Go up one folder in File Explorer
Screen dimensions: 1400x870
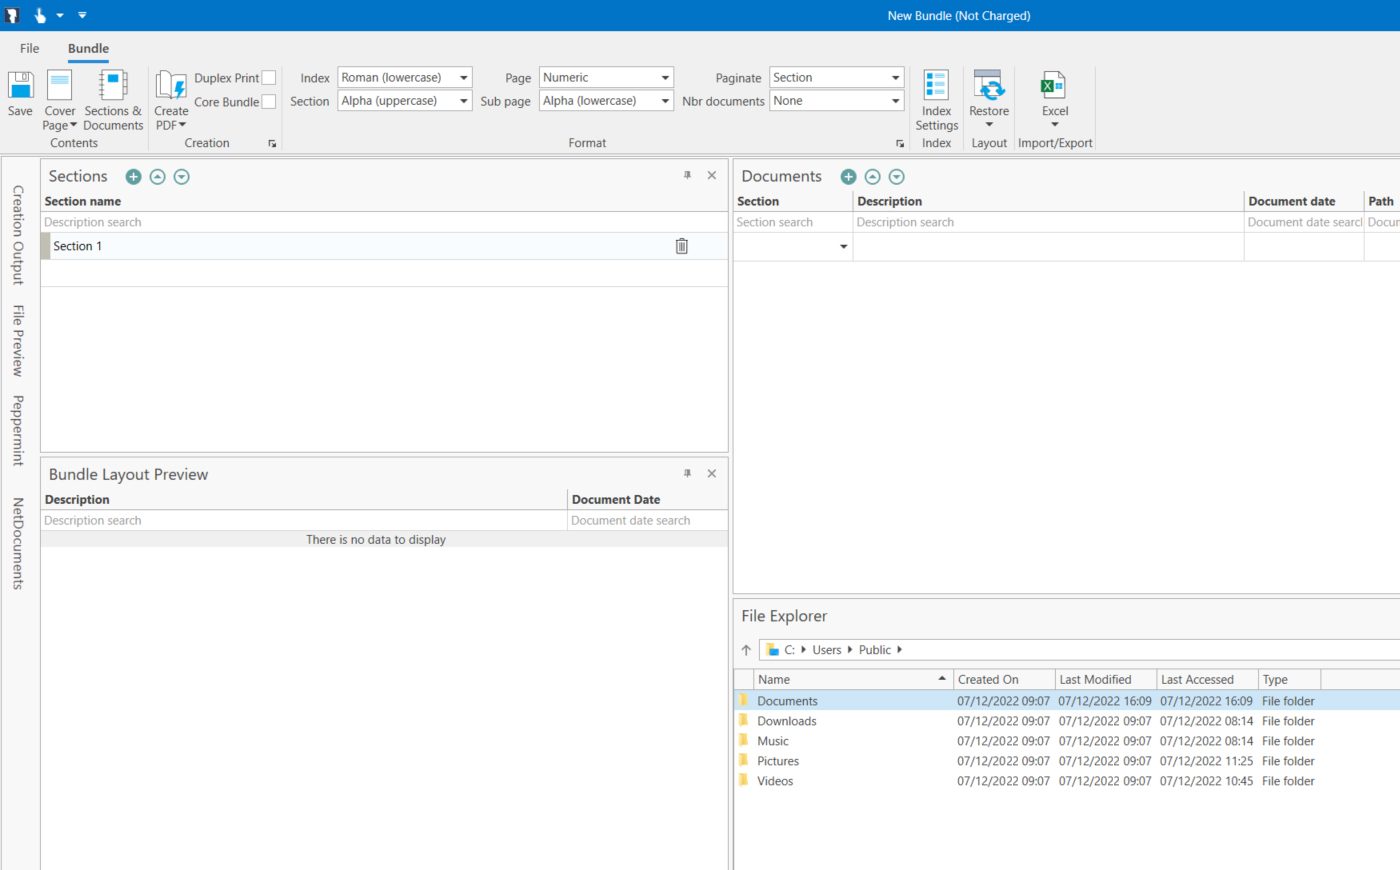746,650
